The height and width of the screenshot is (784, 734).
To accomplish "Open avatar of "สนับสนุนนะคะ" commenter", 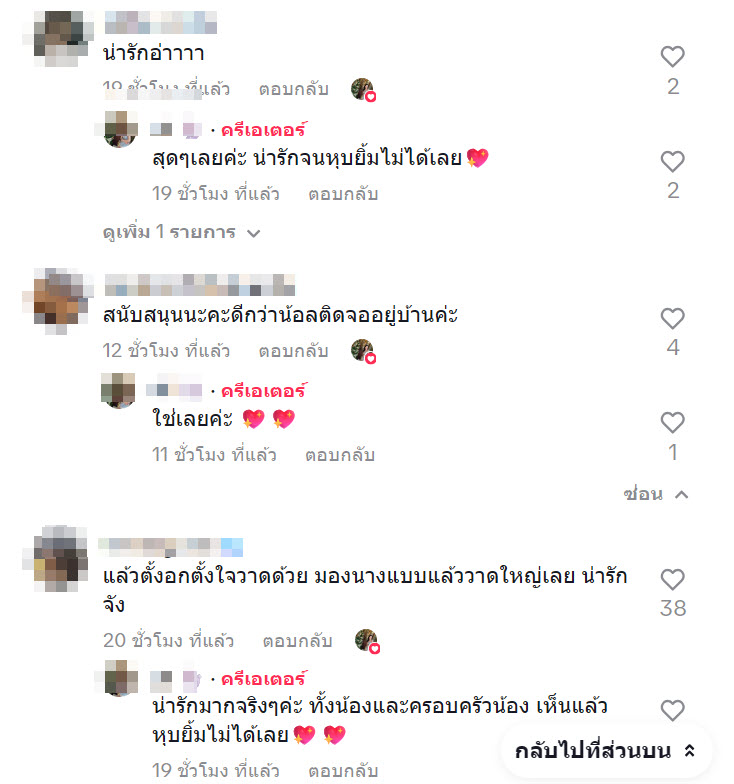I will click(59, 300).
